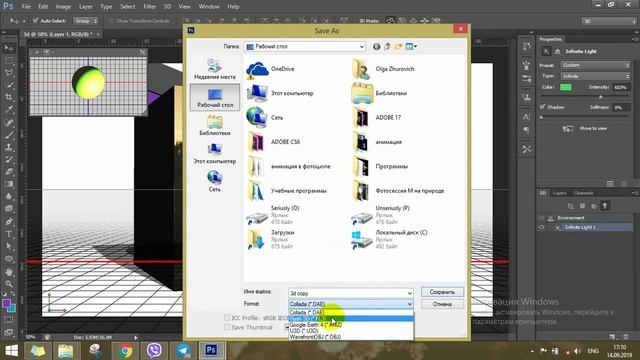Open the Filter menu
Image resolution: width=640 pixels, height=360 pixels.
[x=149, y=7]
